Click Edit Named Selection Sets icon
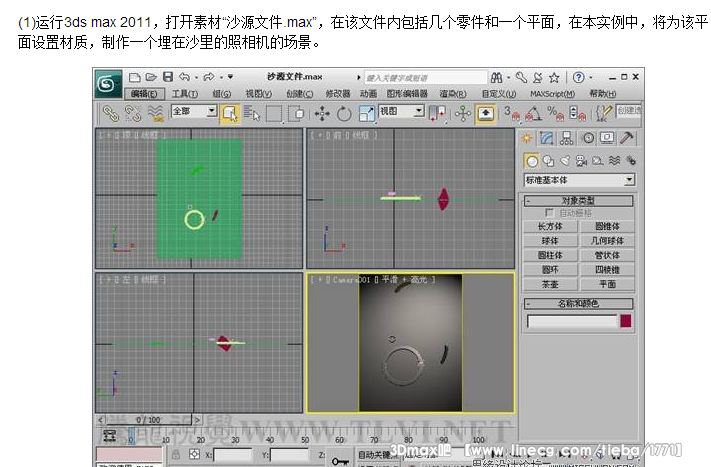711x467 pixels. click(x=604, y=113)
